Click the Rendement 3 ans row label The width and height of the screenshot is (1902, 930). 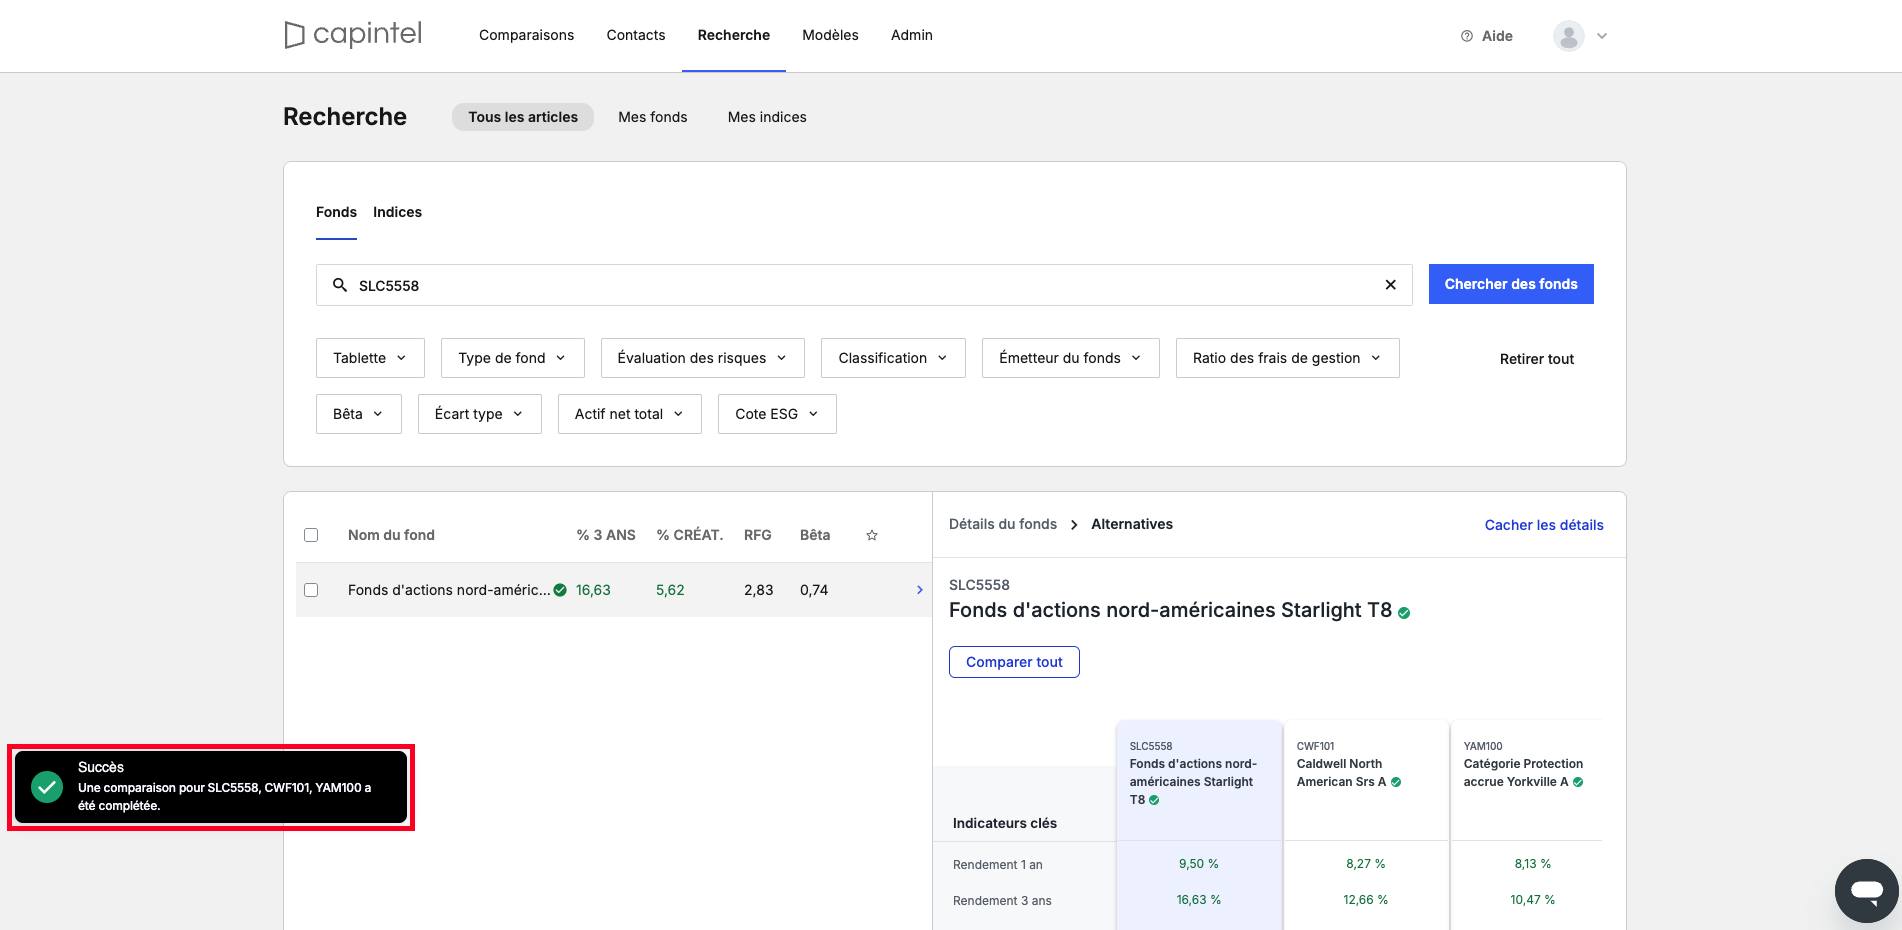tap(1002, 901)
